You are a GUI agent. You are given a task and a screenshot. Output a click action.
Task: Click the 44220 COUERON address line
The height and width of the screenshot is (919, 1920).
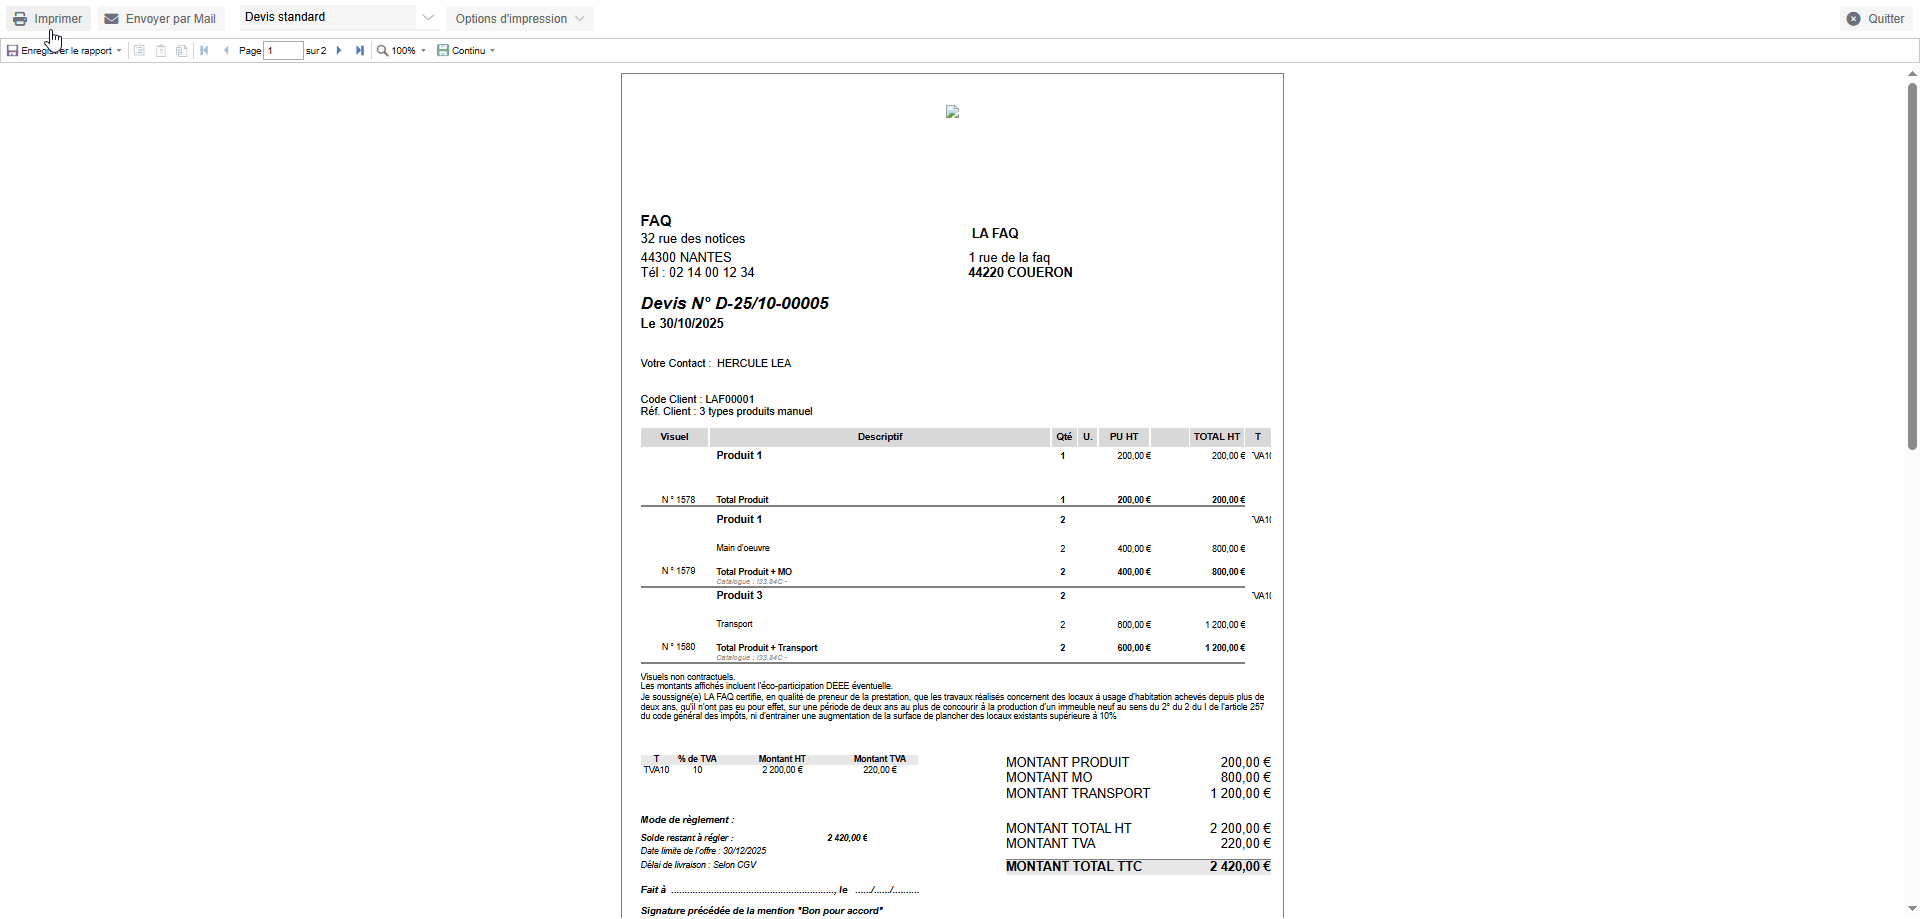1020,273
